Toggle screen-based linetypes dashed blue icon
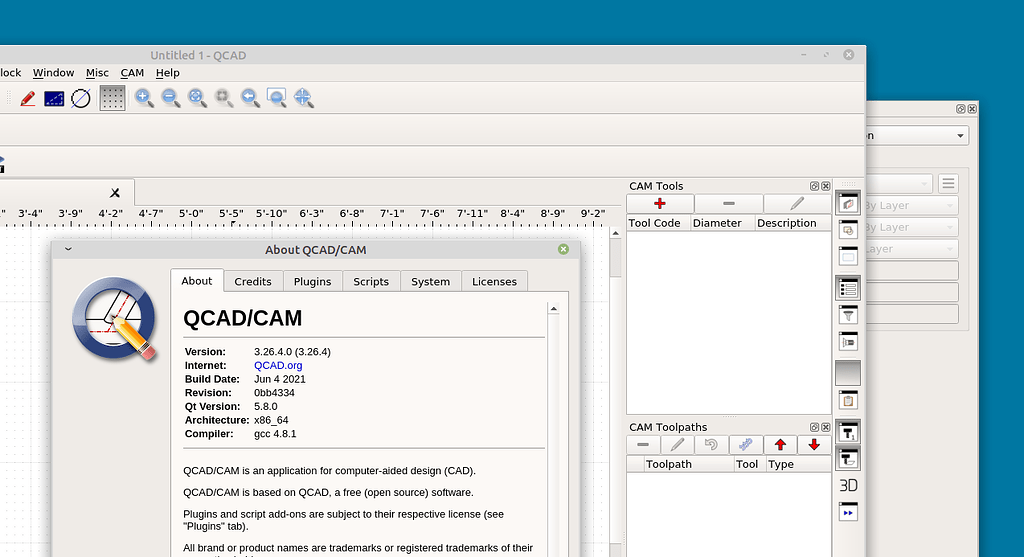The height and width of the screenshot is (557, 1024). click(x=54, y=99)
